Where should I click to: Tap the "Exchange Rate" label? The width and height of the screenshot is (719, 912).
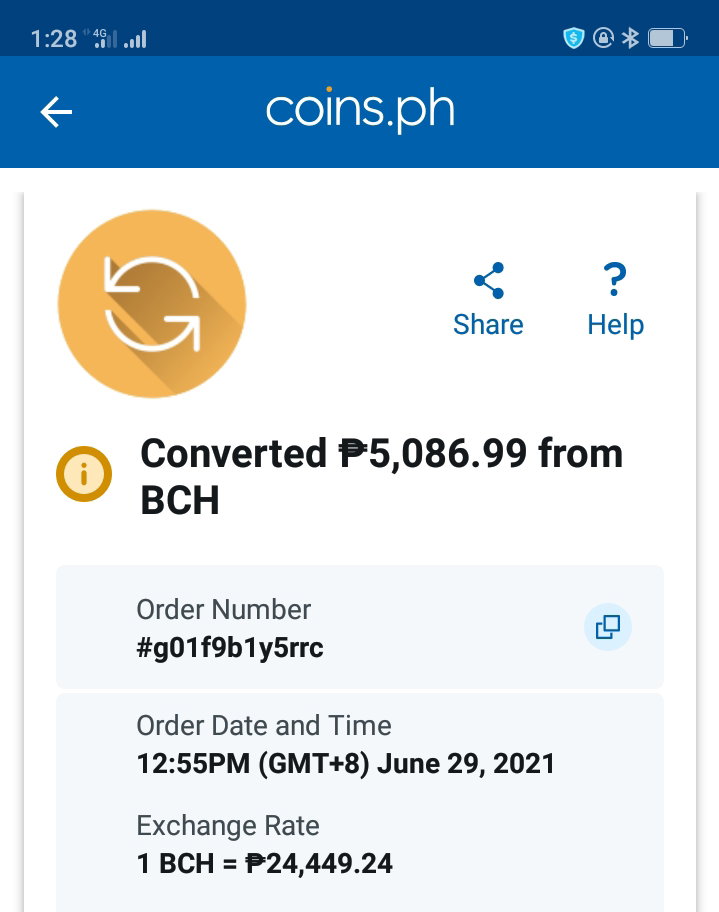[x=227, y=825]
